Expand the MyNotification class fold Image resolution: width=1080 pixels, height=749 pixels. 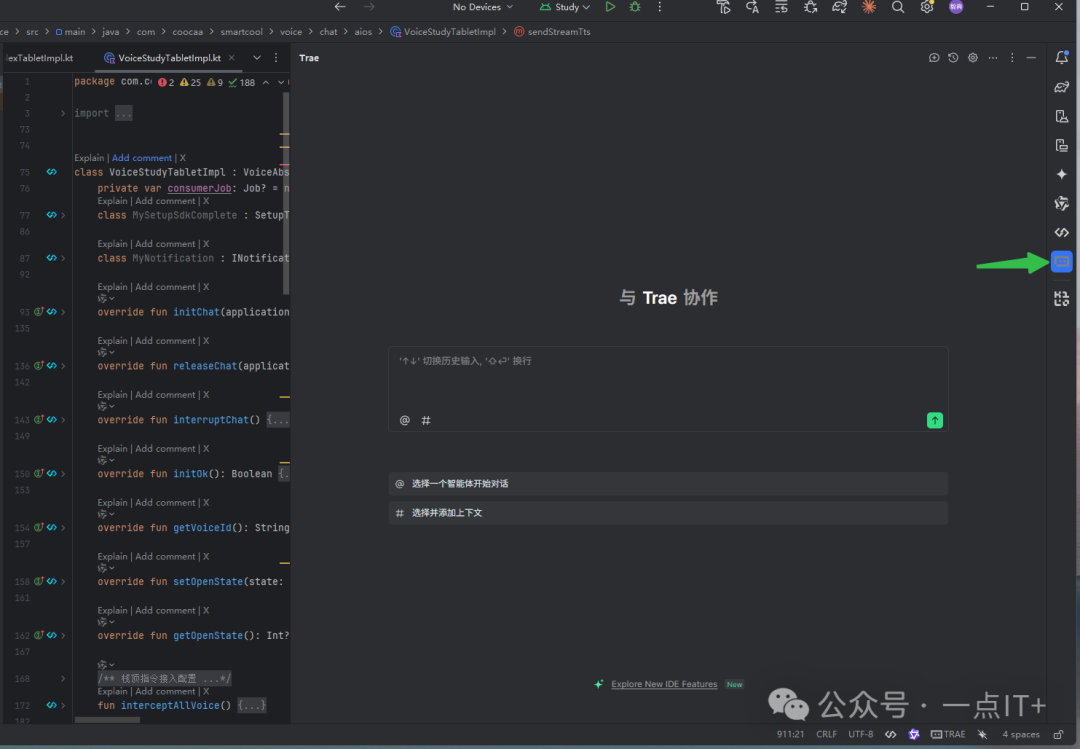coord(63,258)
